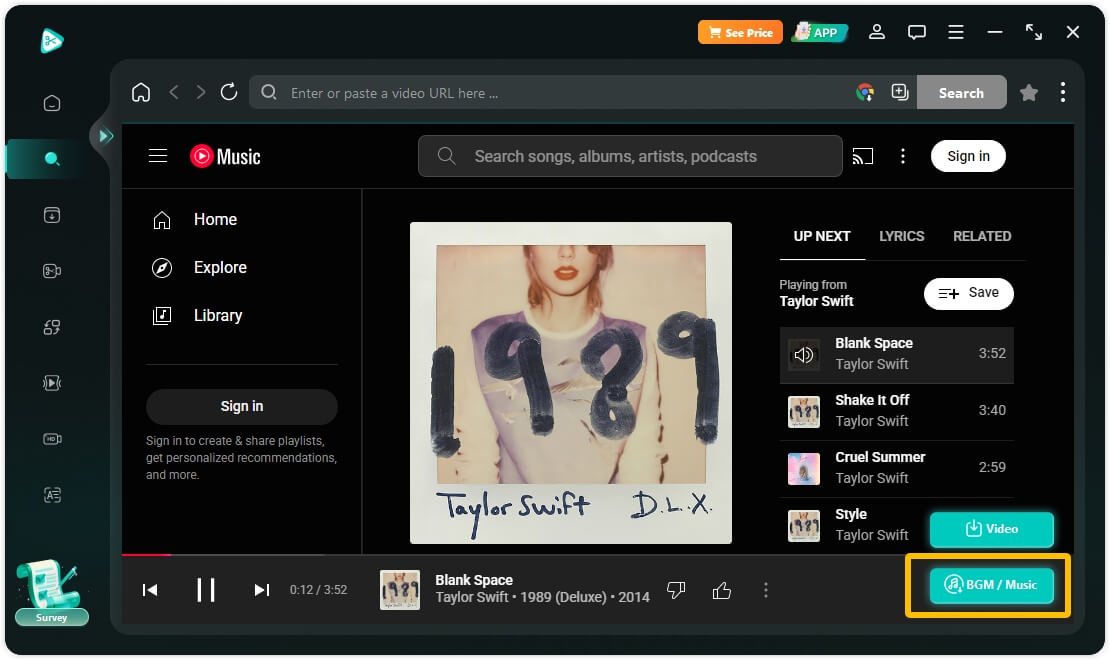Open the download box icon in the app sidebar
The height and width of the screenshot is (660, 1110).
tap(52, 215)
